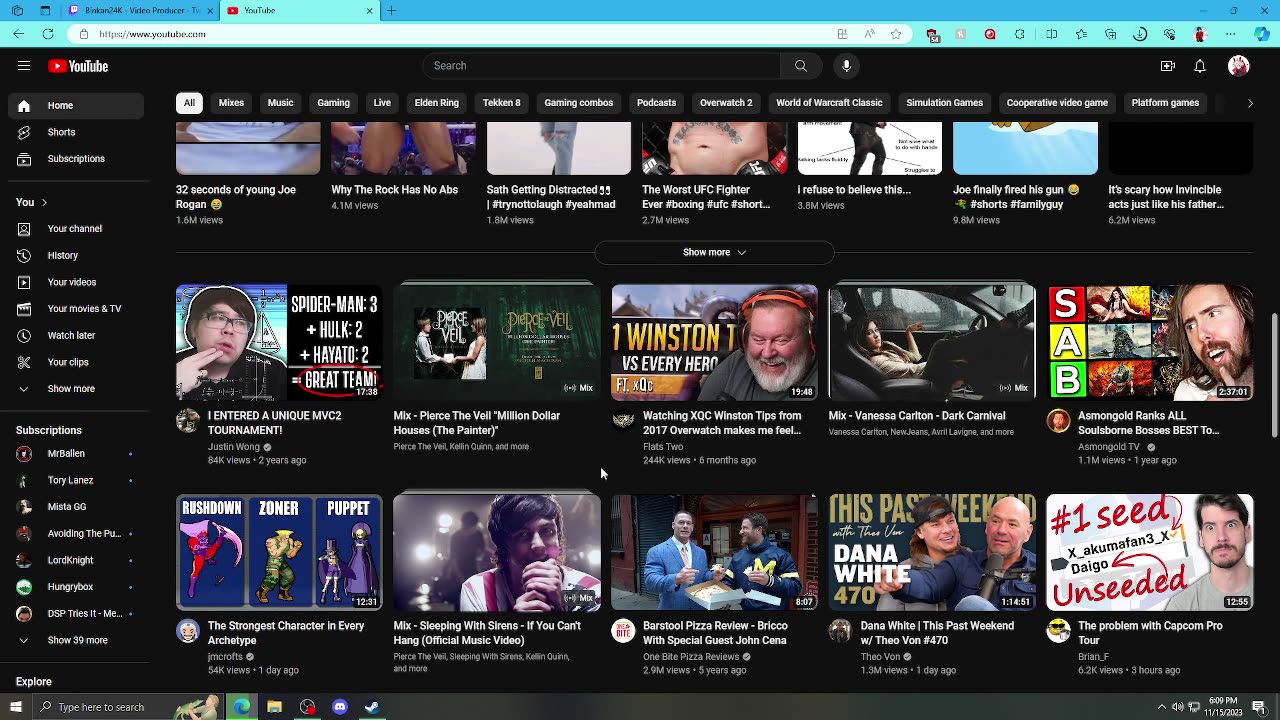Reload the page with refresh icon
1280x720 pixels.
pos(47,34)
